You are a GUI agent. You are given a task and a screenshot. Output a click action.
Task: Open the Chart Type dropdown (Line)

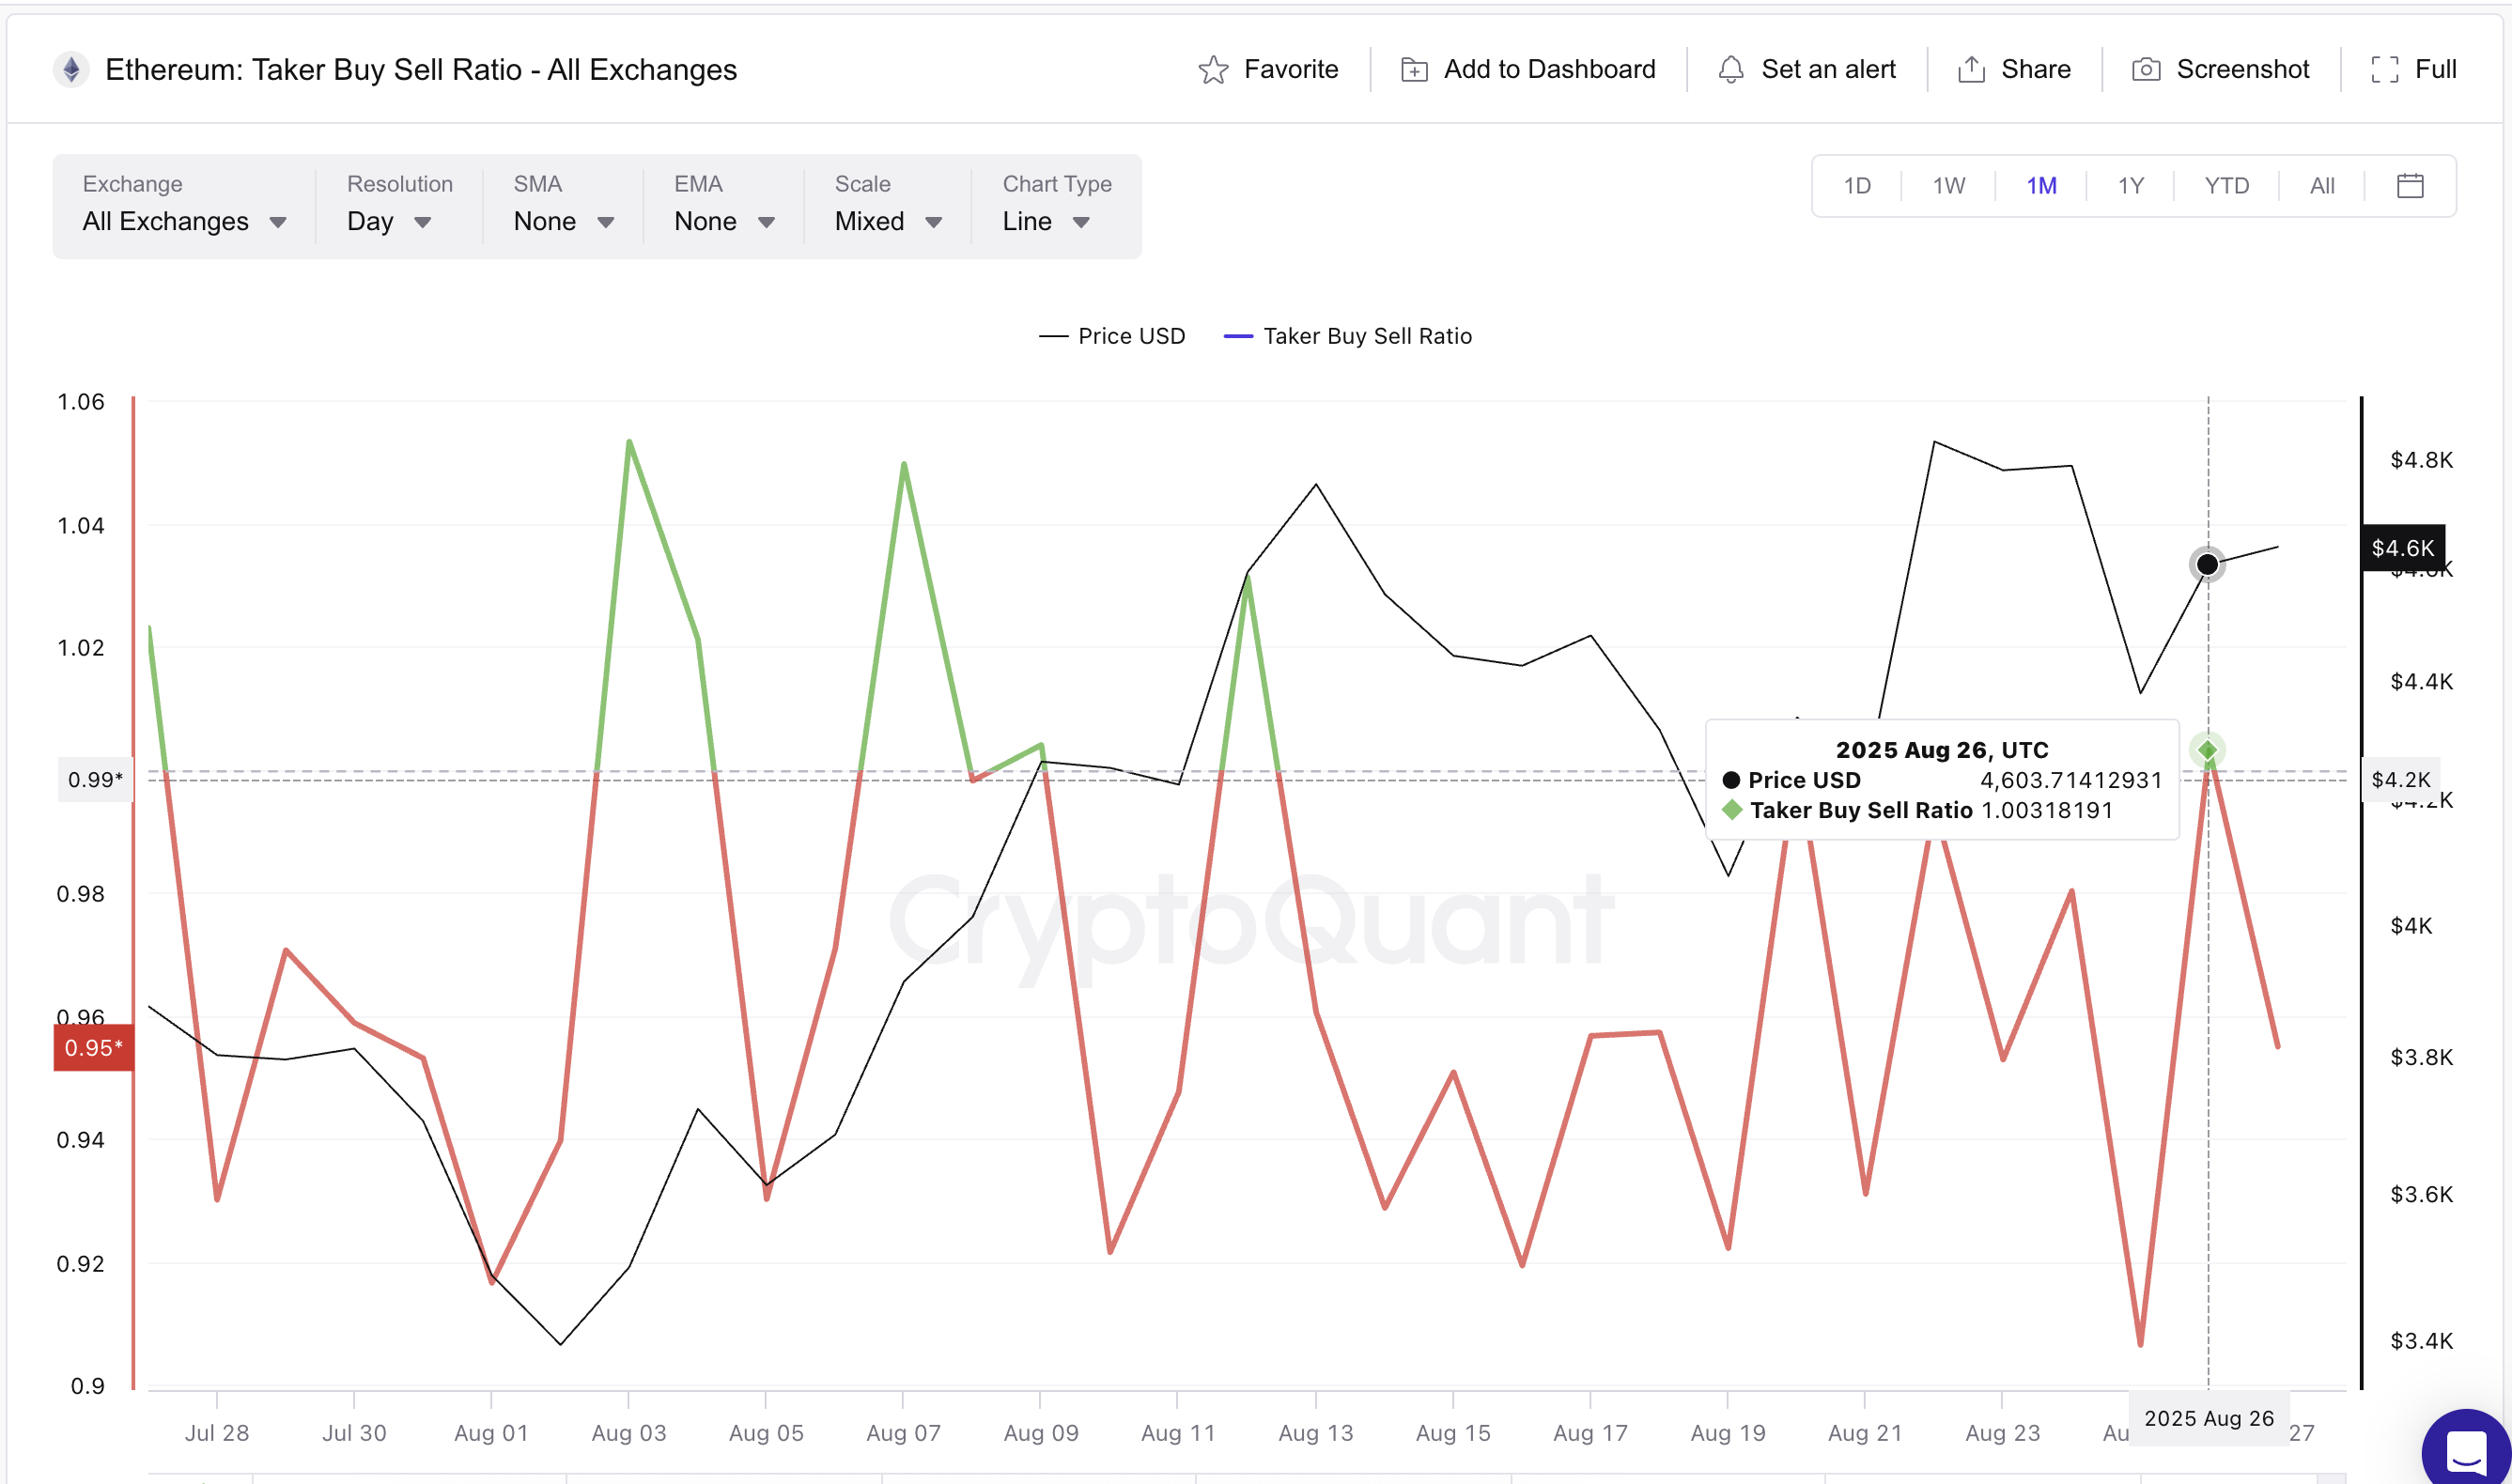pyautogui.click(x=1046, y=221)
